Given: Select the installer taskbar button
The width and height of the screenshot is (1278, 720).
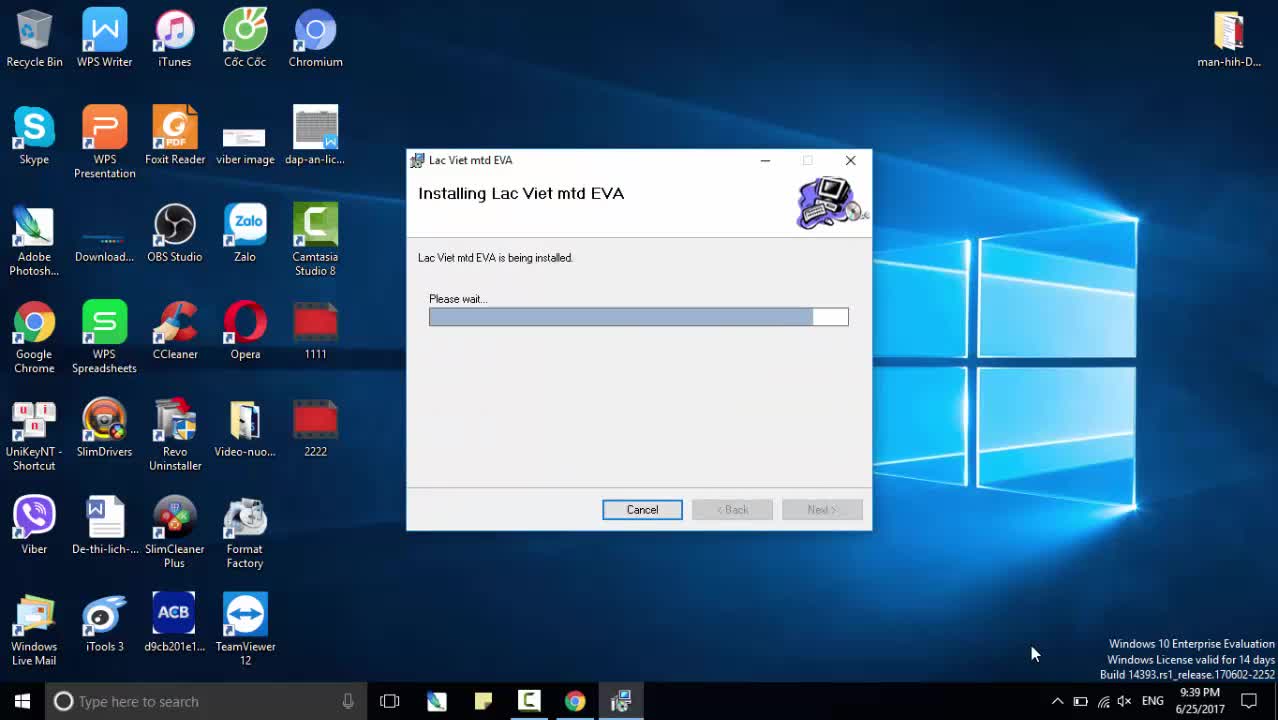Looking at the screenshot, I should tap(621, 701).
